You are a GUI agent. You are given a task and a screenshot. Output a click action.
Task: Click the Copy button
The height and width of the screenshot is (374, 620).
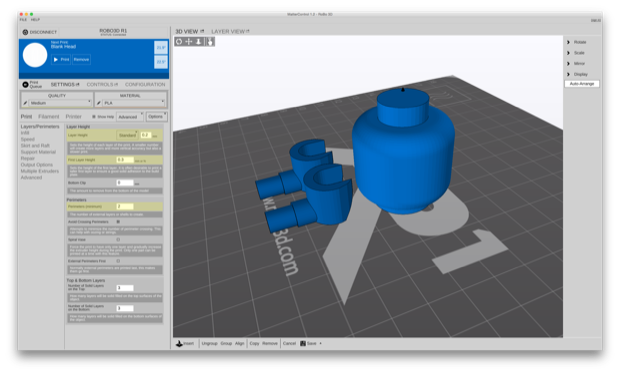[254, 343]
